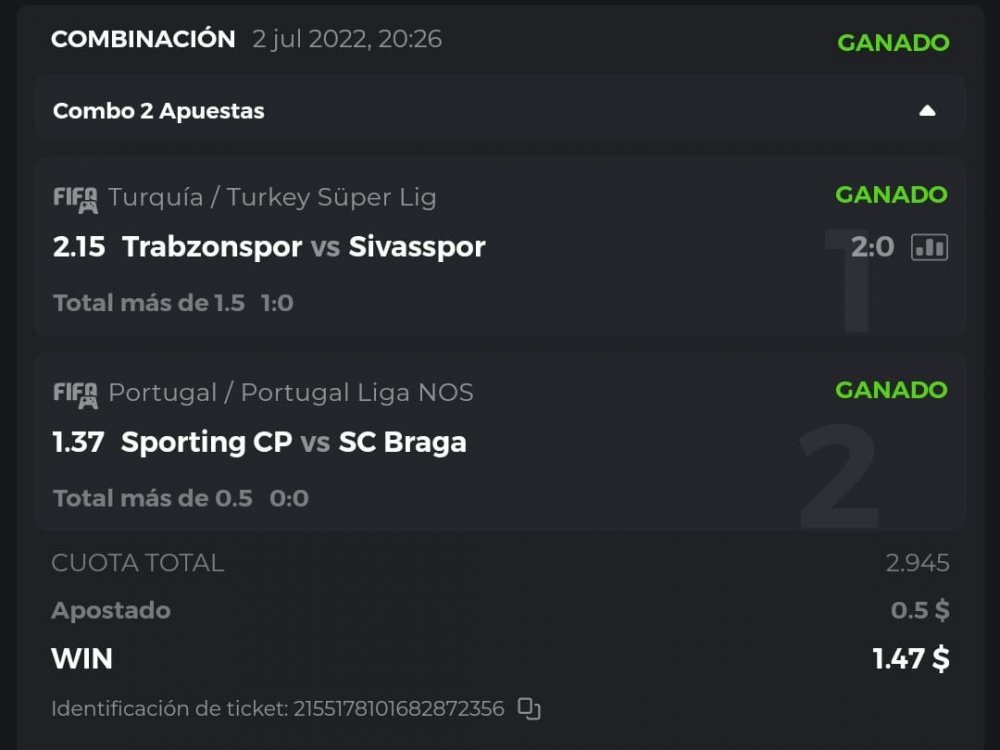1000x750 pixels.
Task: Click the 2.945 total odds value
Action: click(917, 563)
